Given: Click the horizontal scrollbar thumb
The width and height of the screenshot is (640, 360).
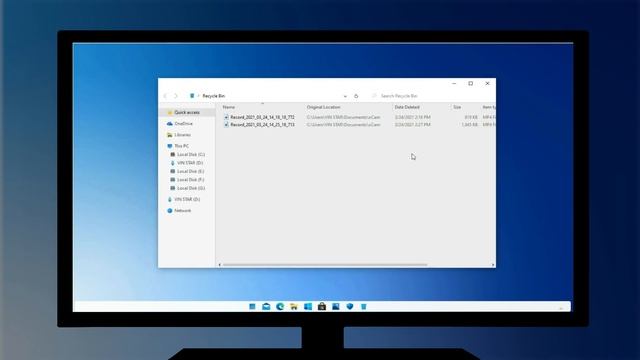Looking at the screenshot, I should (325, 265).
